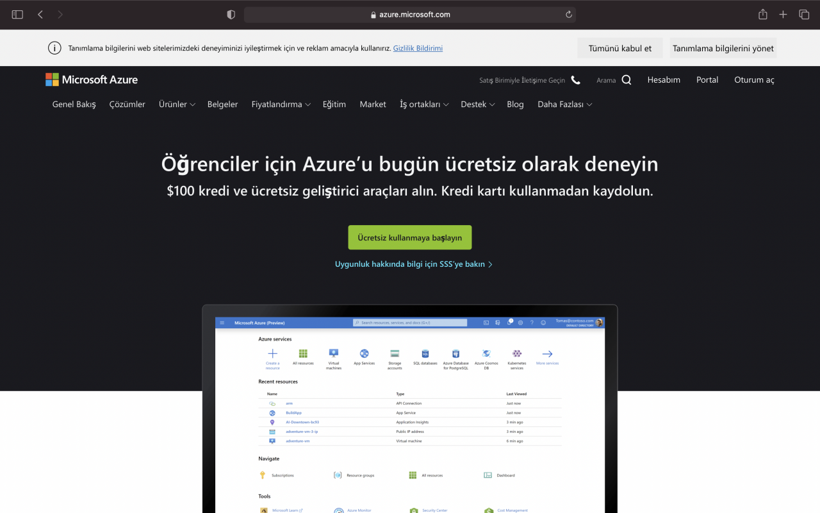Click the App Services icon in preview
820x513 pixels.
click(x=364, y=354)
